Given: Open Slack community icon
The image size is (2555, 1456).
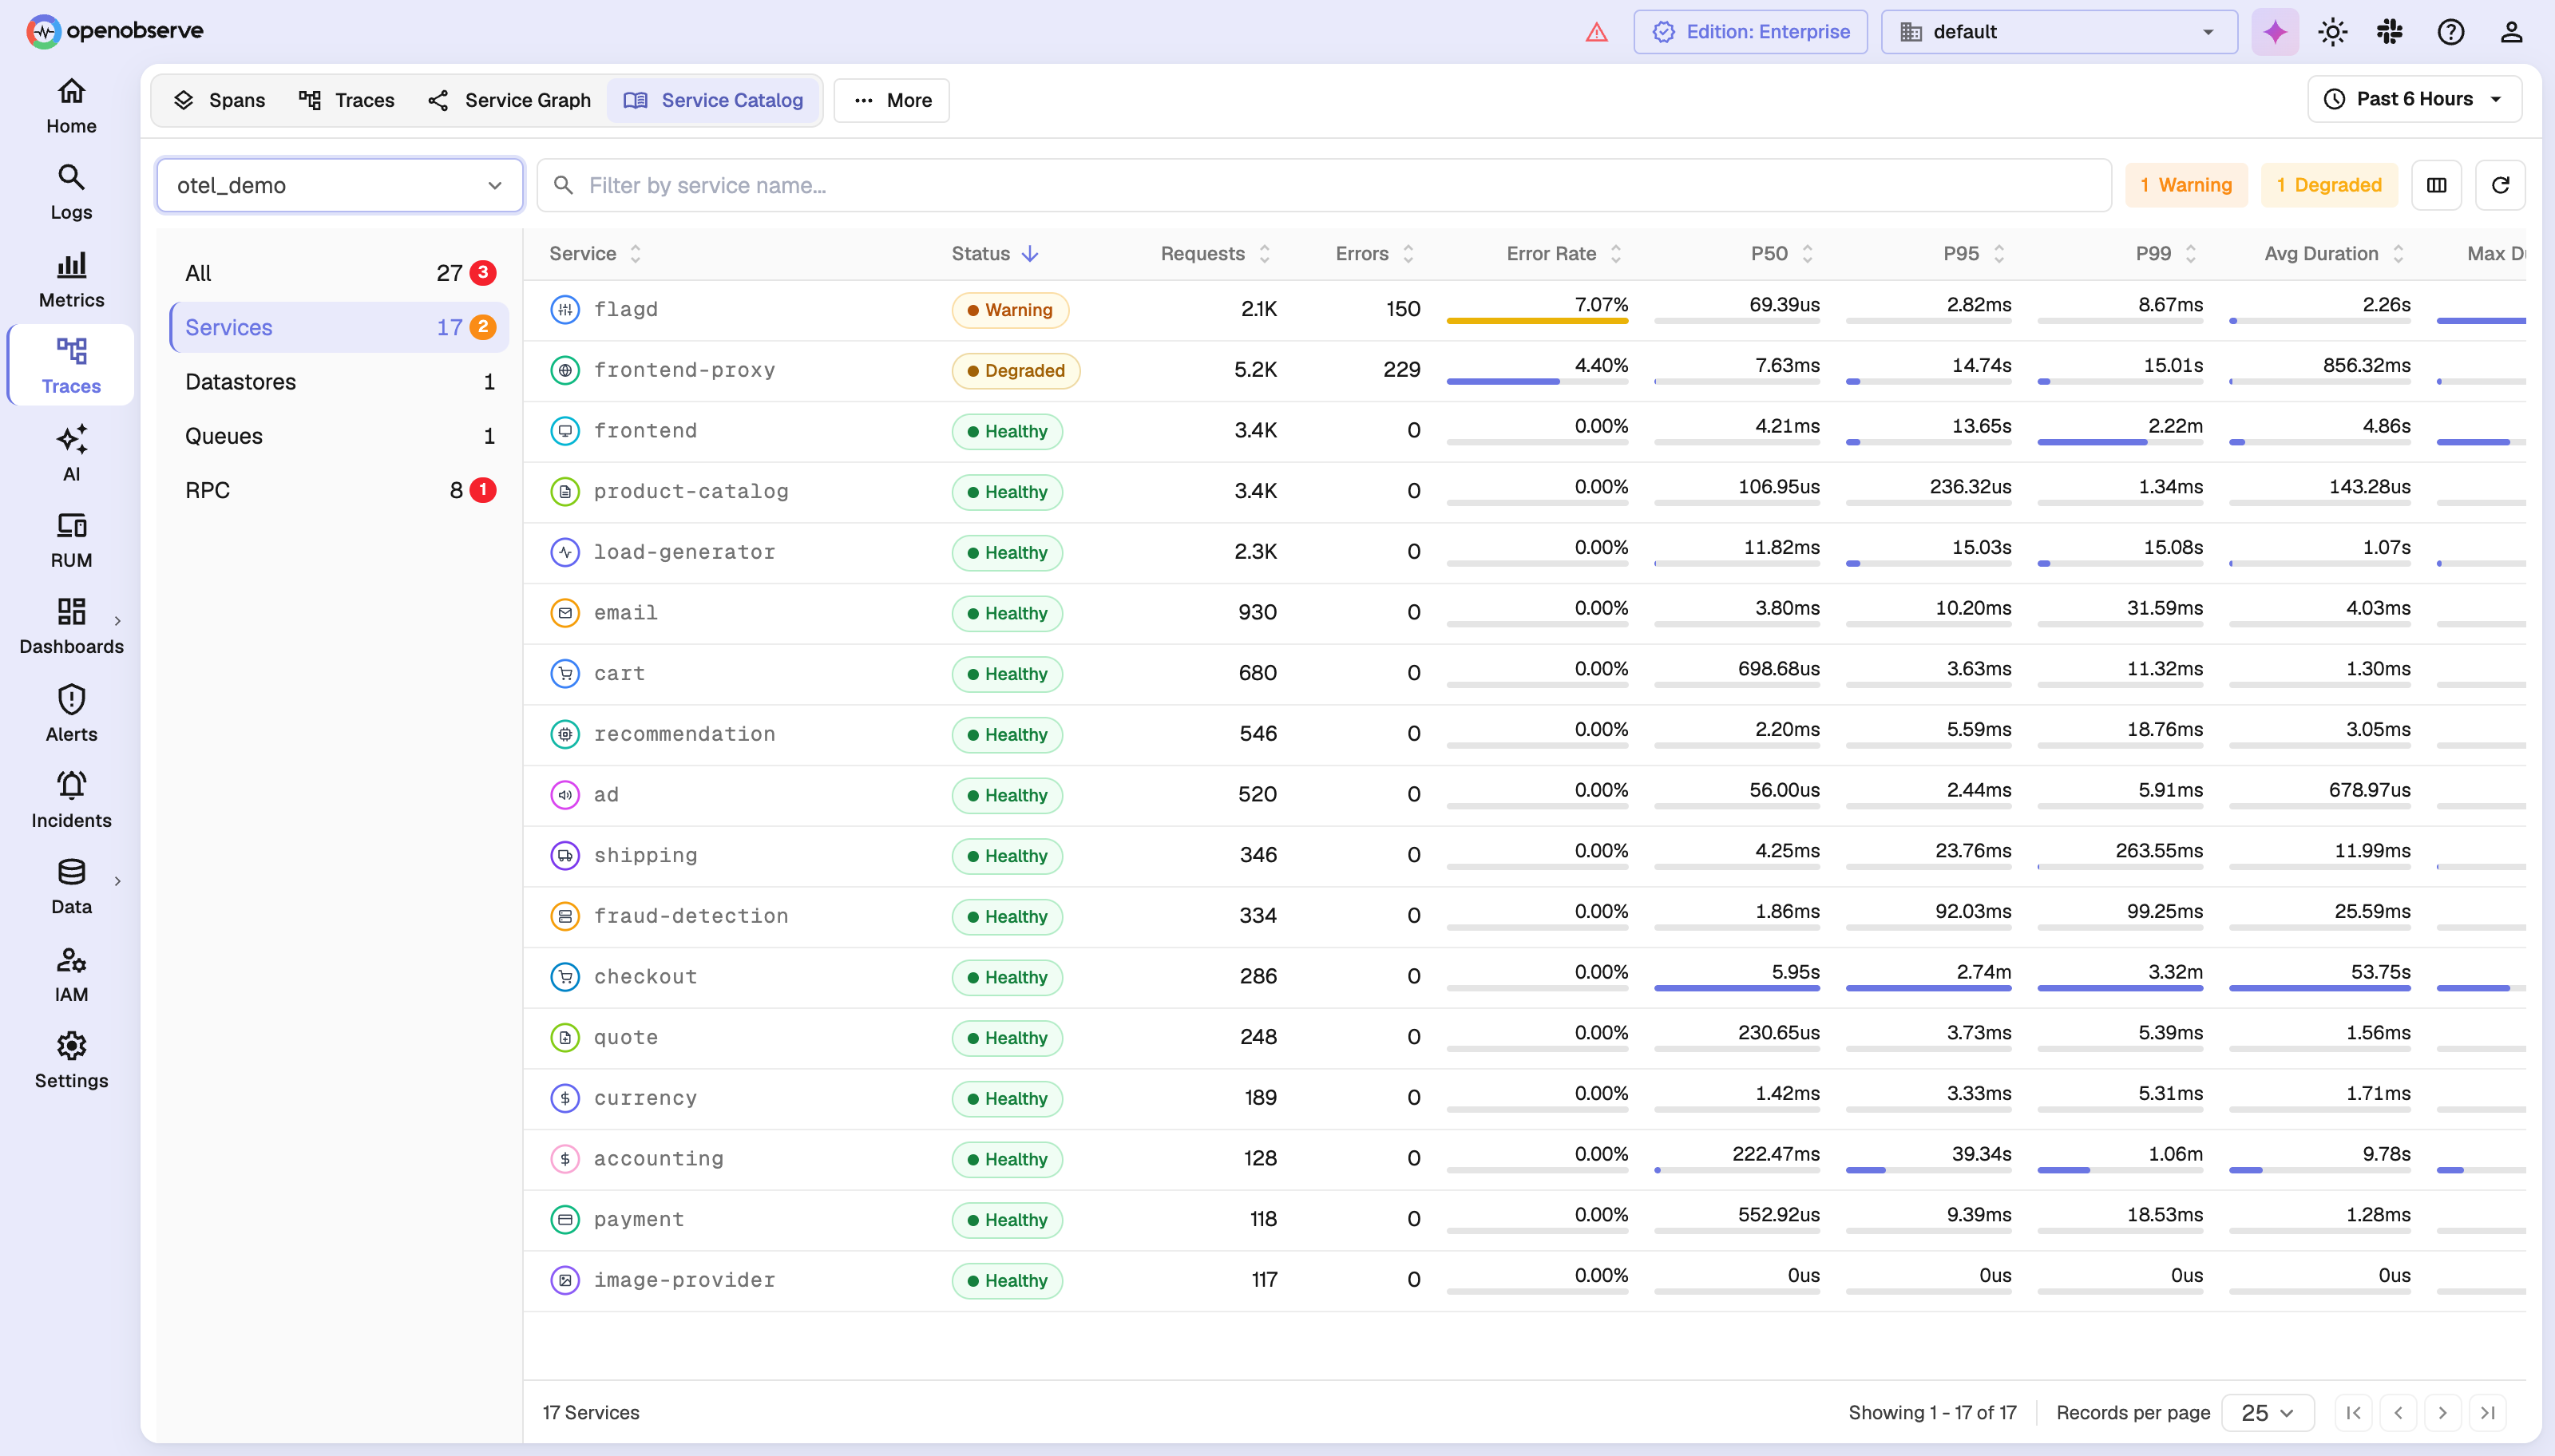Looking at the screenshot, I should point(2390,32).
